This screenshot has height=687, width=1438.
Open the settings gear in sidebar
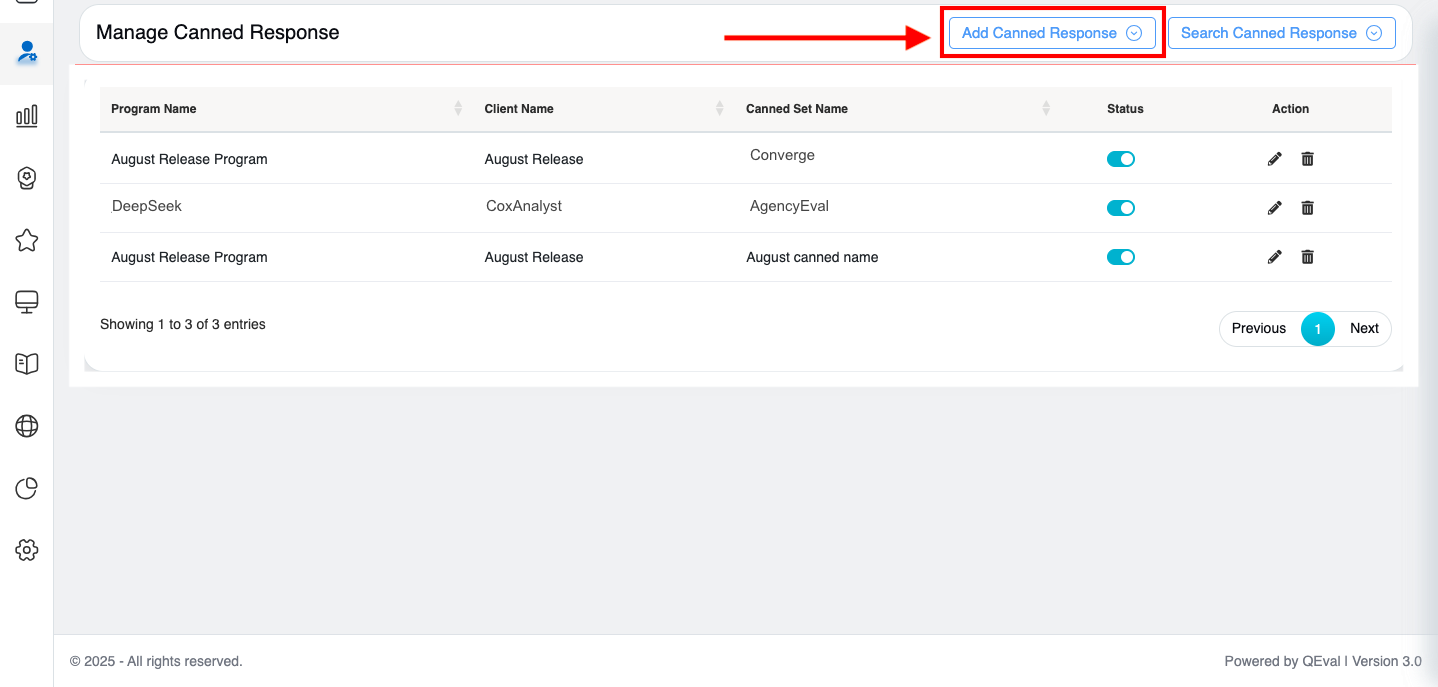click(27, 550)
